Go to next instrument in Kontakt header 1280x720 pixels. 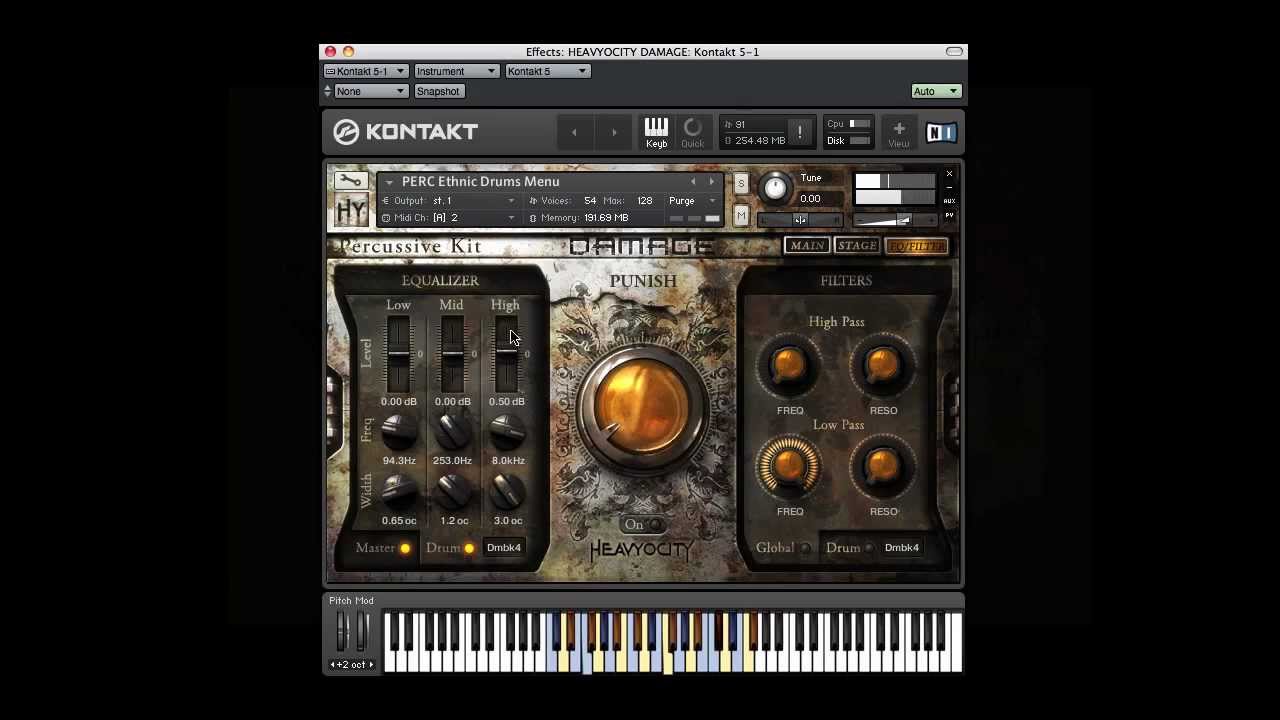[614, 132]
